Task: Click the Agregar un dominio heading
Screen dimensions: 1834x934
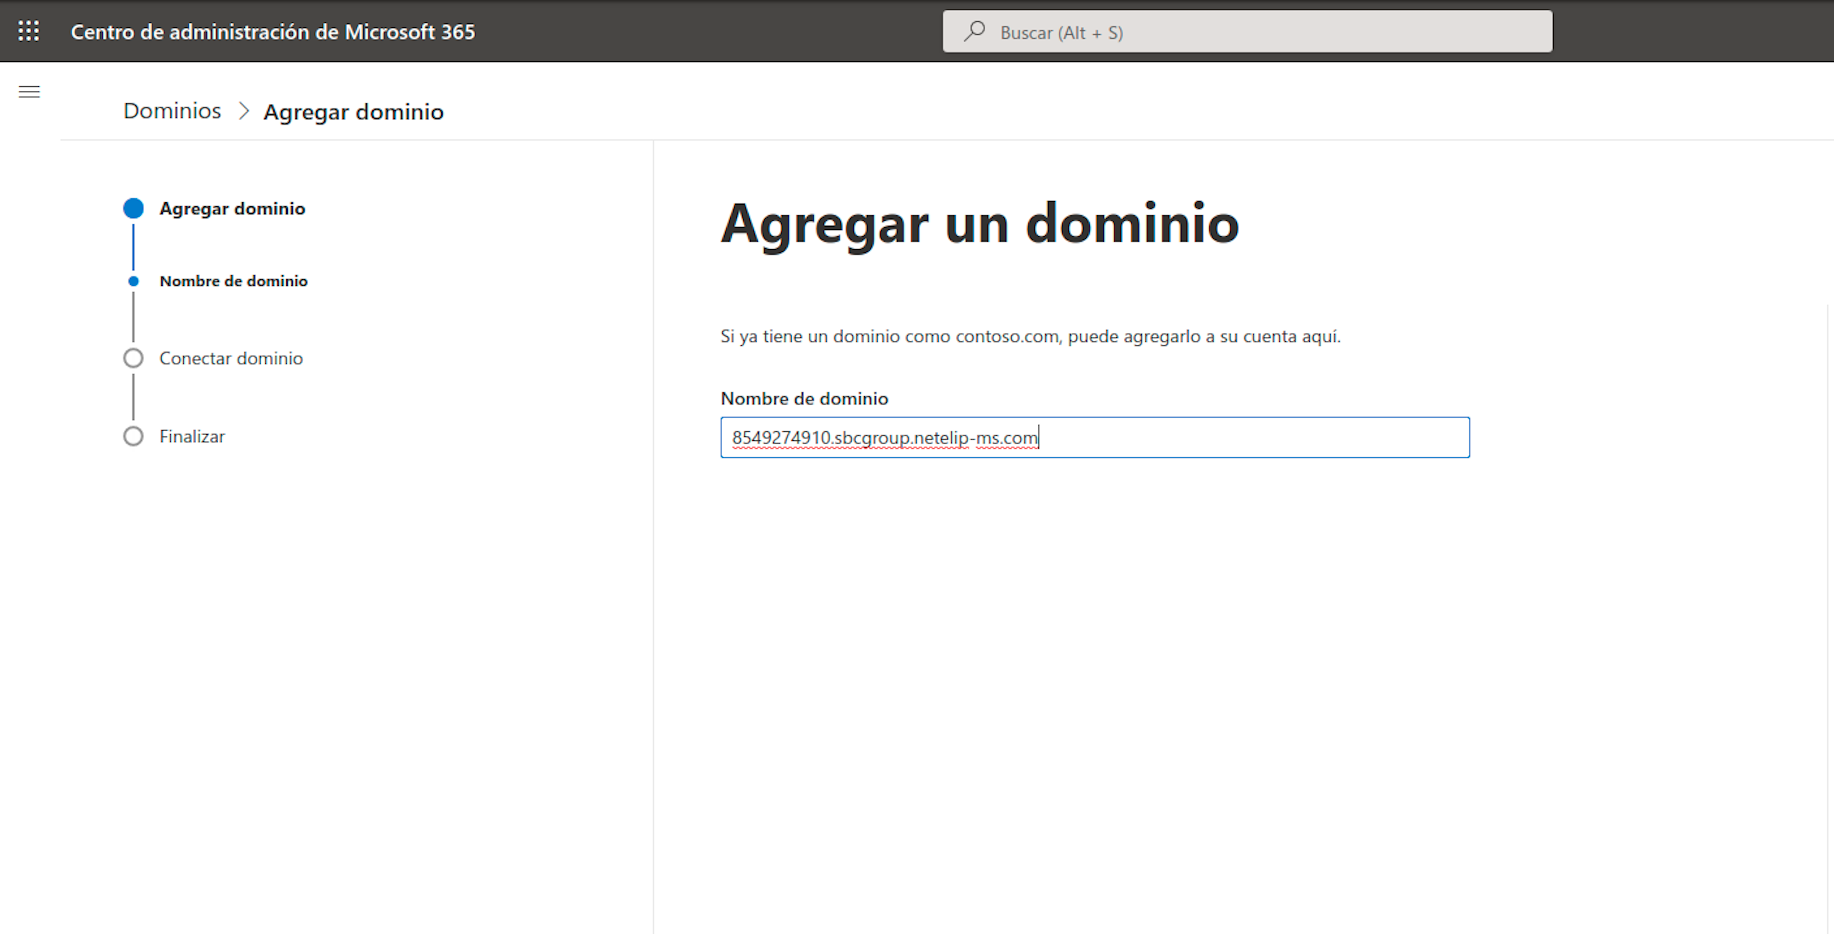Action: click(980, 223)
